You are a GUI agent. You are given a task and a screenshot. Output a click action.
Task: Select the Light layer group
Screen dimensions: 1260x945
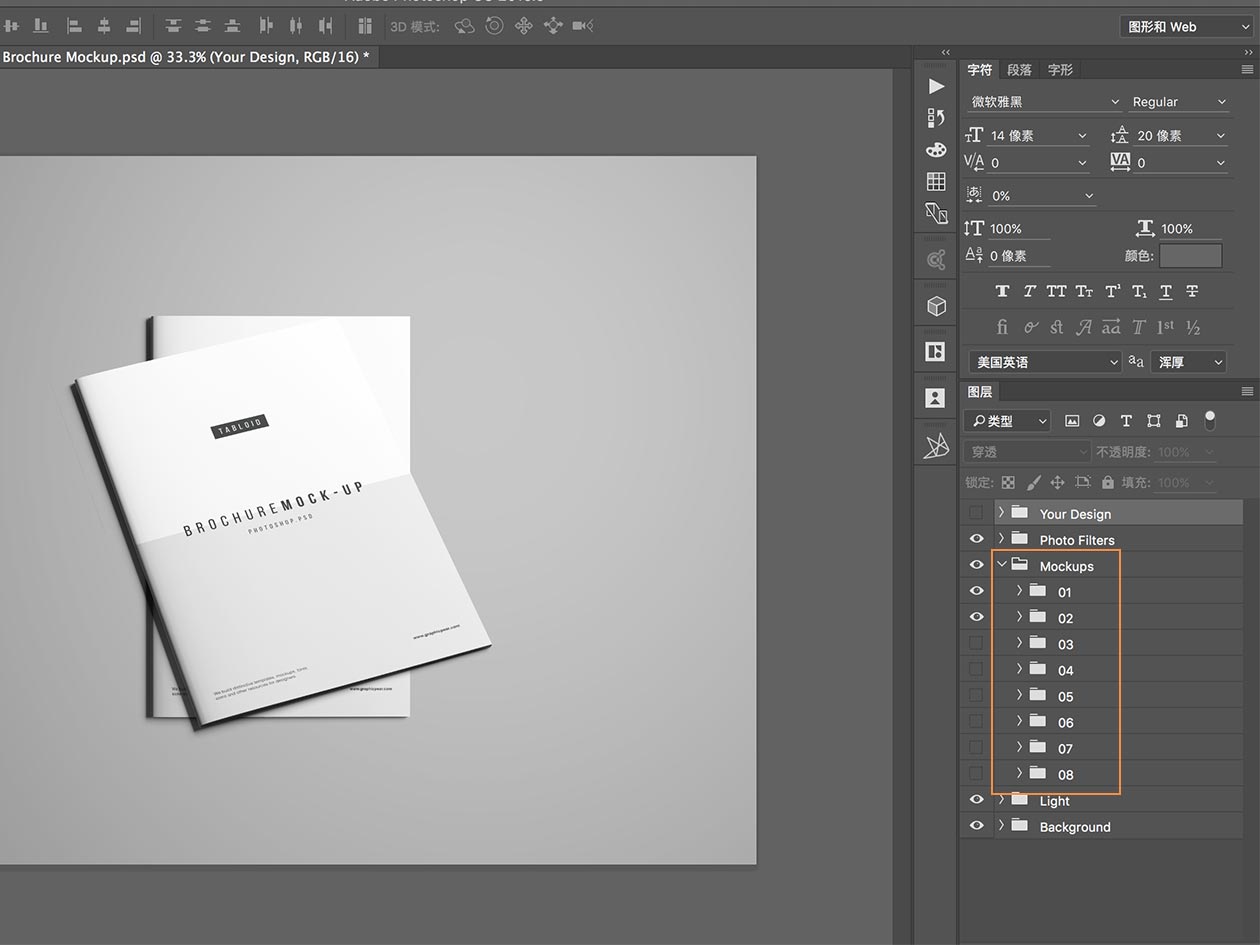click(1054, 801)
